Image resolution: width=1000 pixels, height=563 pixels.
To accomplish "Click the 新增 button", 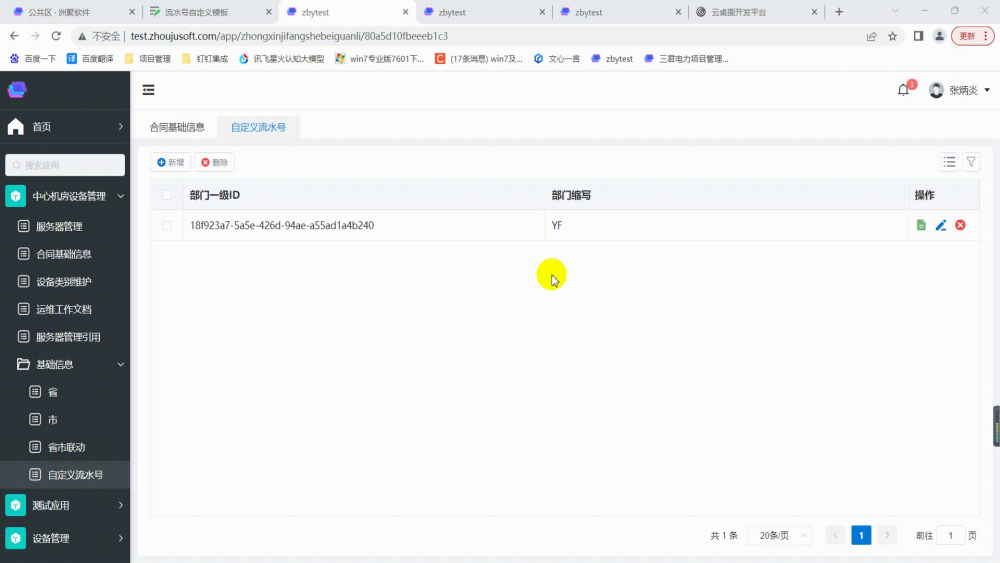I will (170, 162).
